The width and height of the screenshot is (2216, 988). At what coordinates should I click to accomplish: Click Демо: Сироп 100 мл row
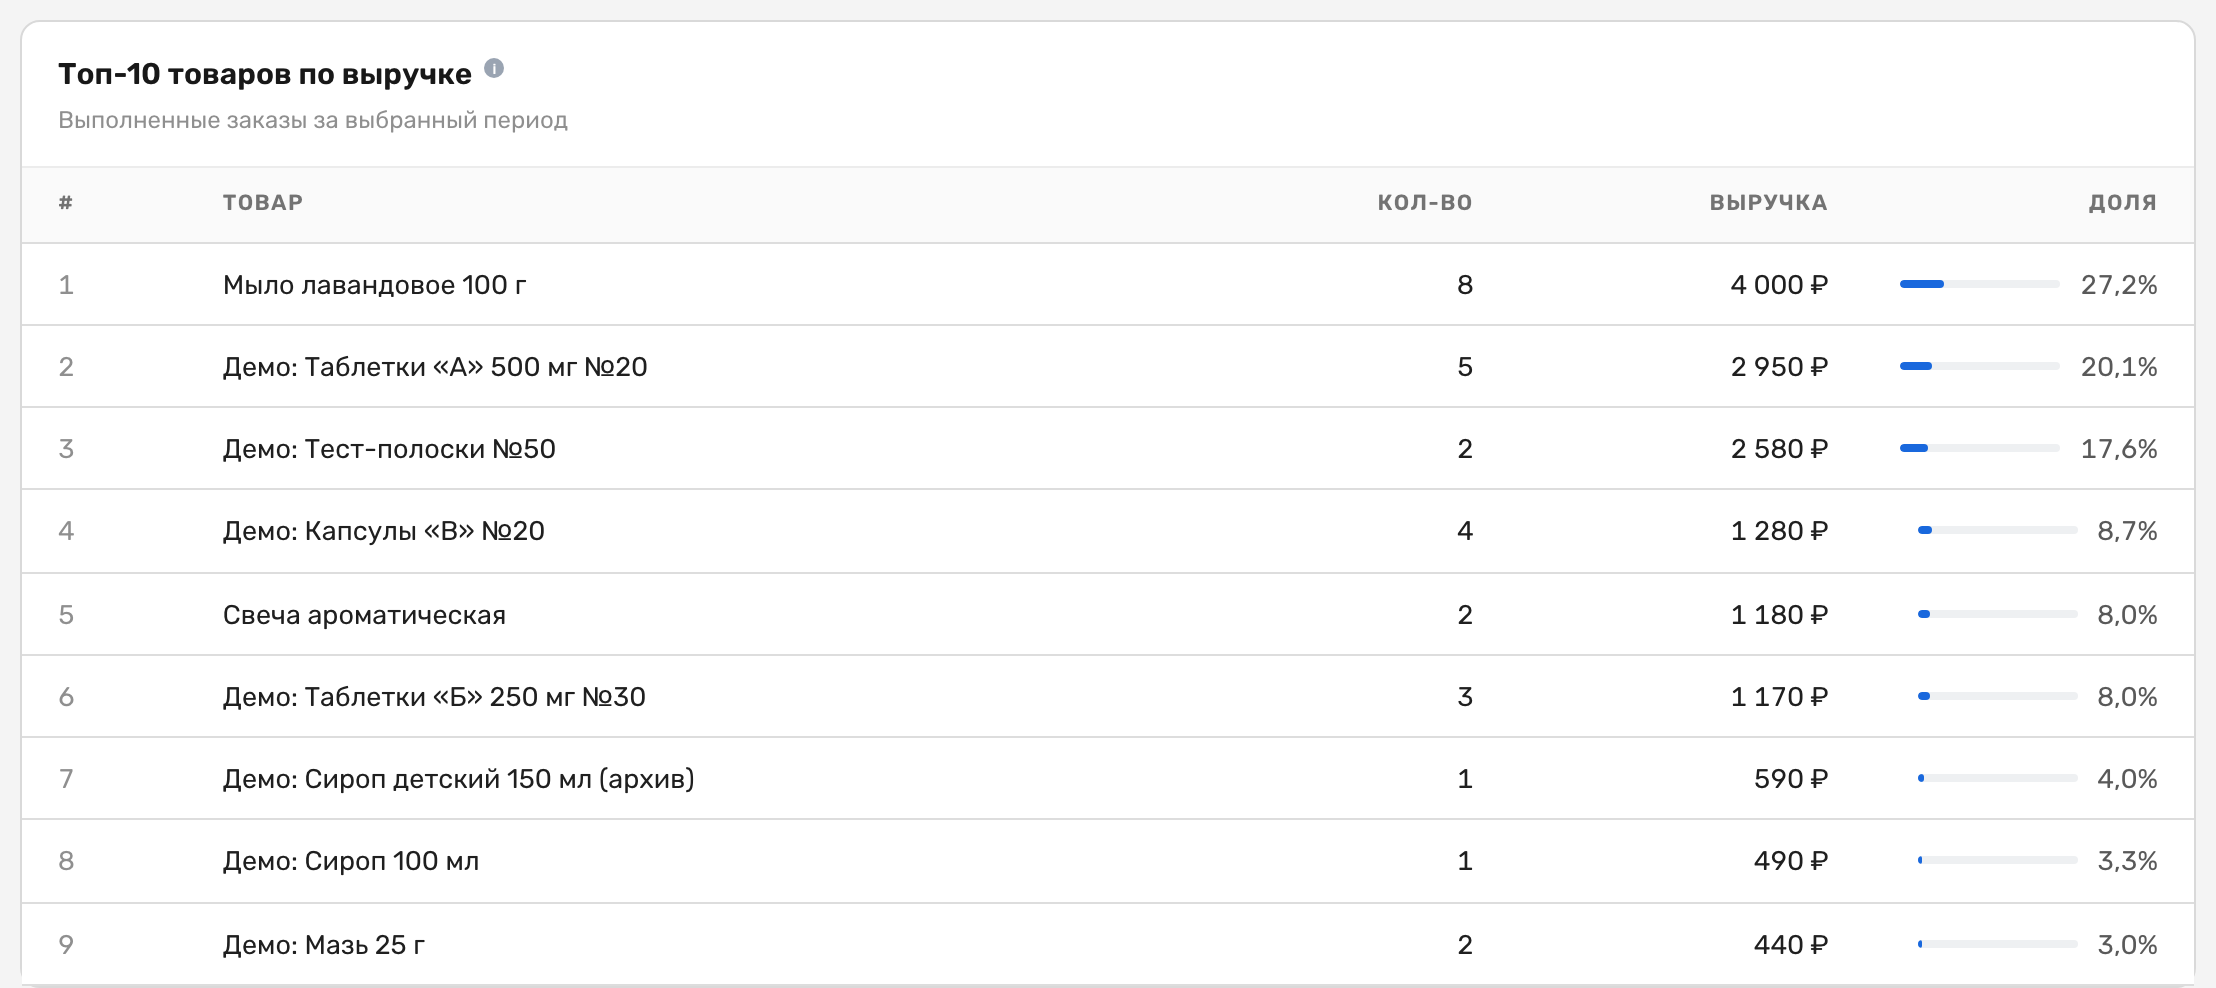(x=1108, y=861)
